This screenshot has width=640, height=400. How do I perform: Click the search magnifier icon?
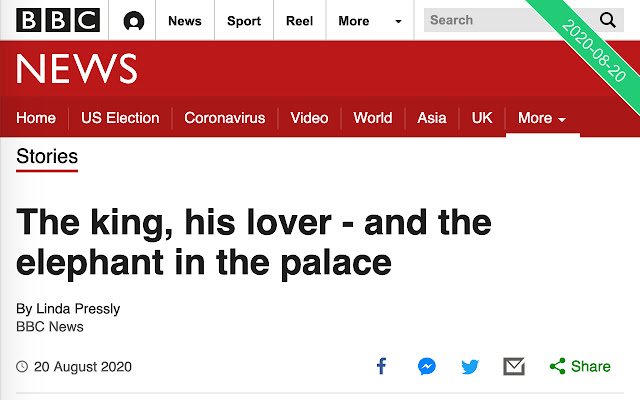(x=608, y=20)
